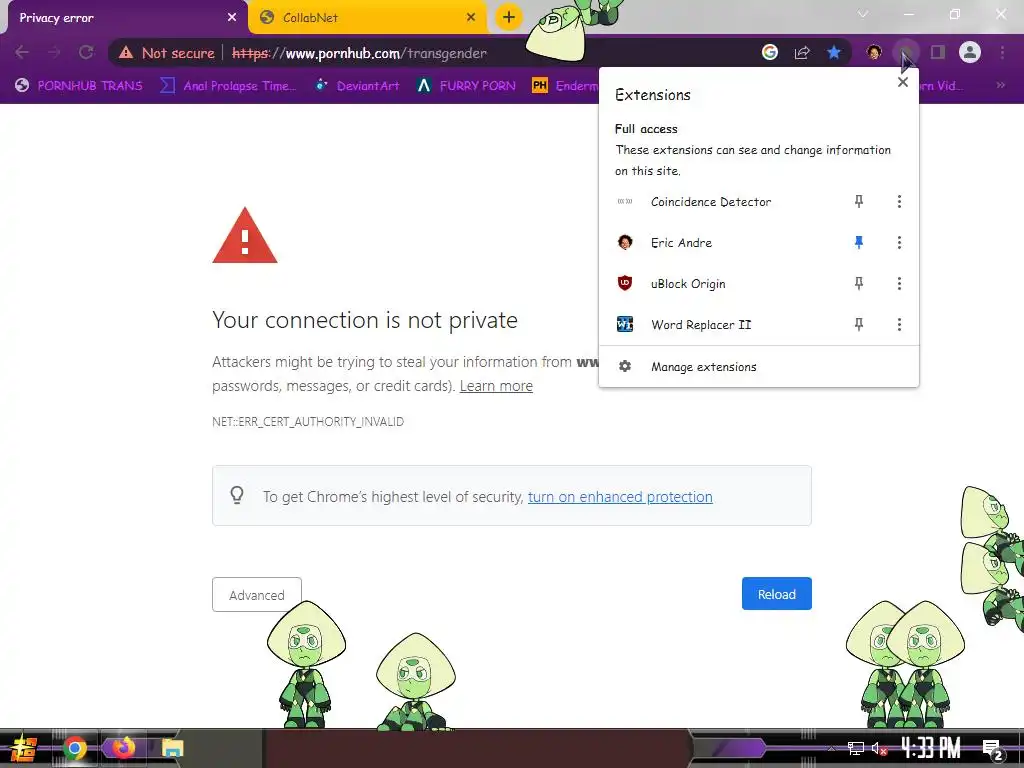Image resolution: width=1024 pixels, height=768 pixels.
Task: Toggle the Extensions puzzle toolbar button
Action: pyautogui.click(x=906, y=52)
